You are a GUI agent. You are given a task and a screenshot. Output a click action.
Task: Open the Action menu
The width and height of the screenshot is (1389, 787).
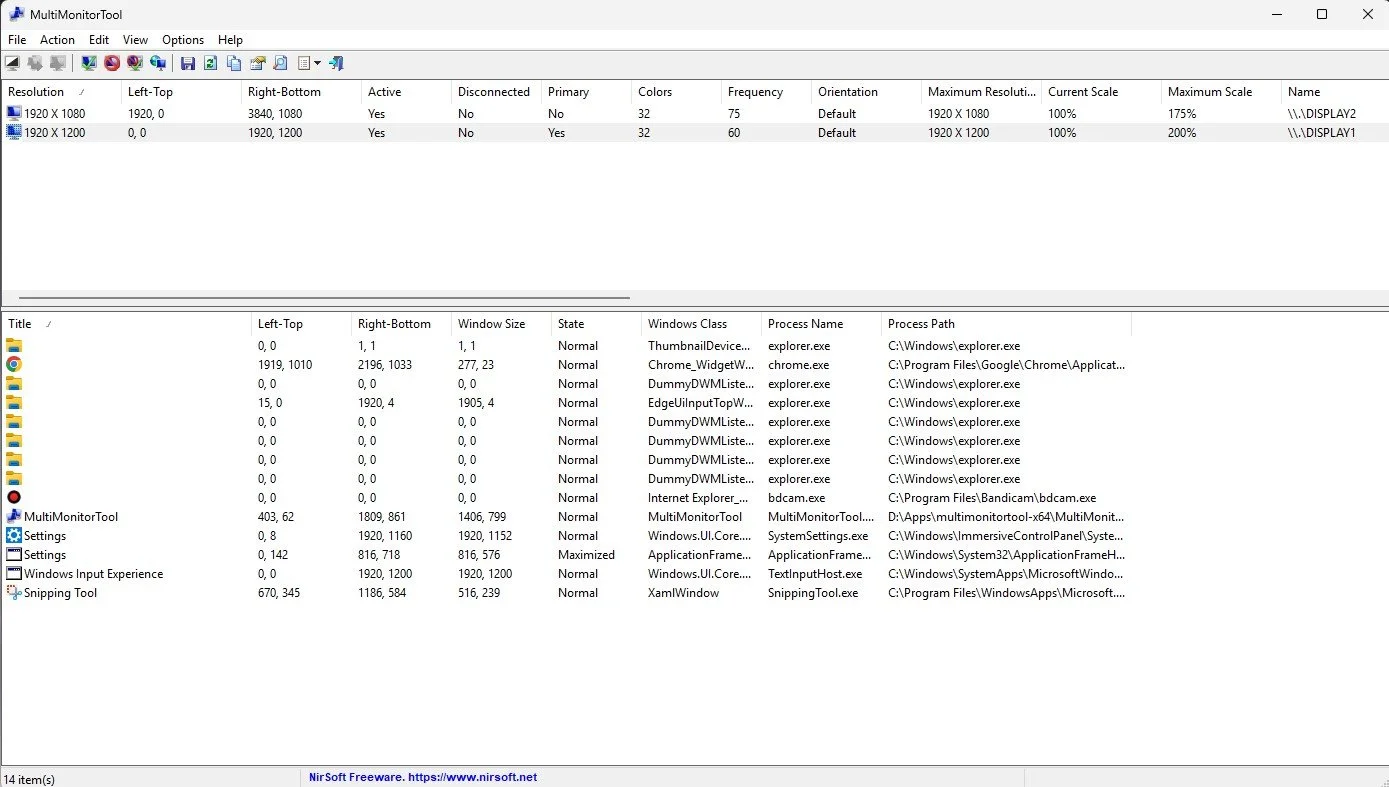57,40
